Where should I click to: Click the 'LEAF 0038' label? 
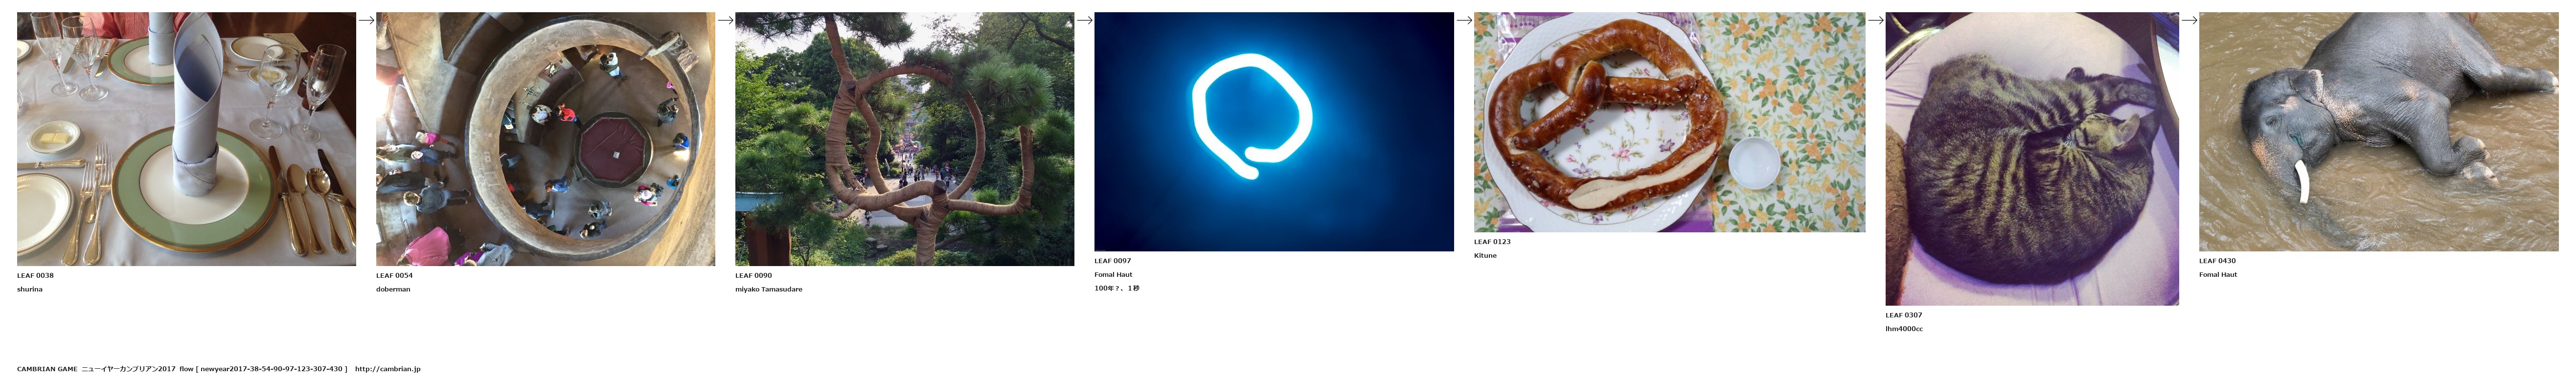click(35, 275)
